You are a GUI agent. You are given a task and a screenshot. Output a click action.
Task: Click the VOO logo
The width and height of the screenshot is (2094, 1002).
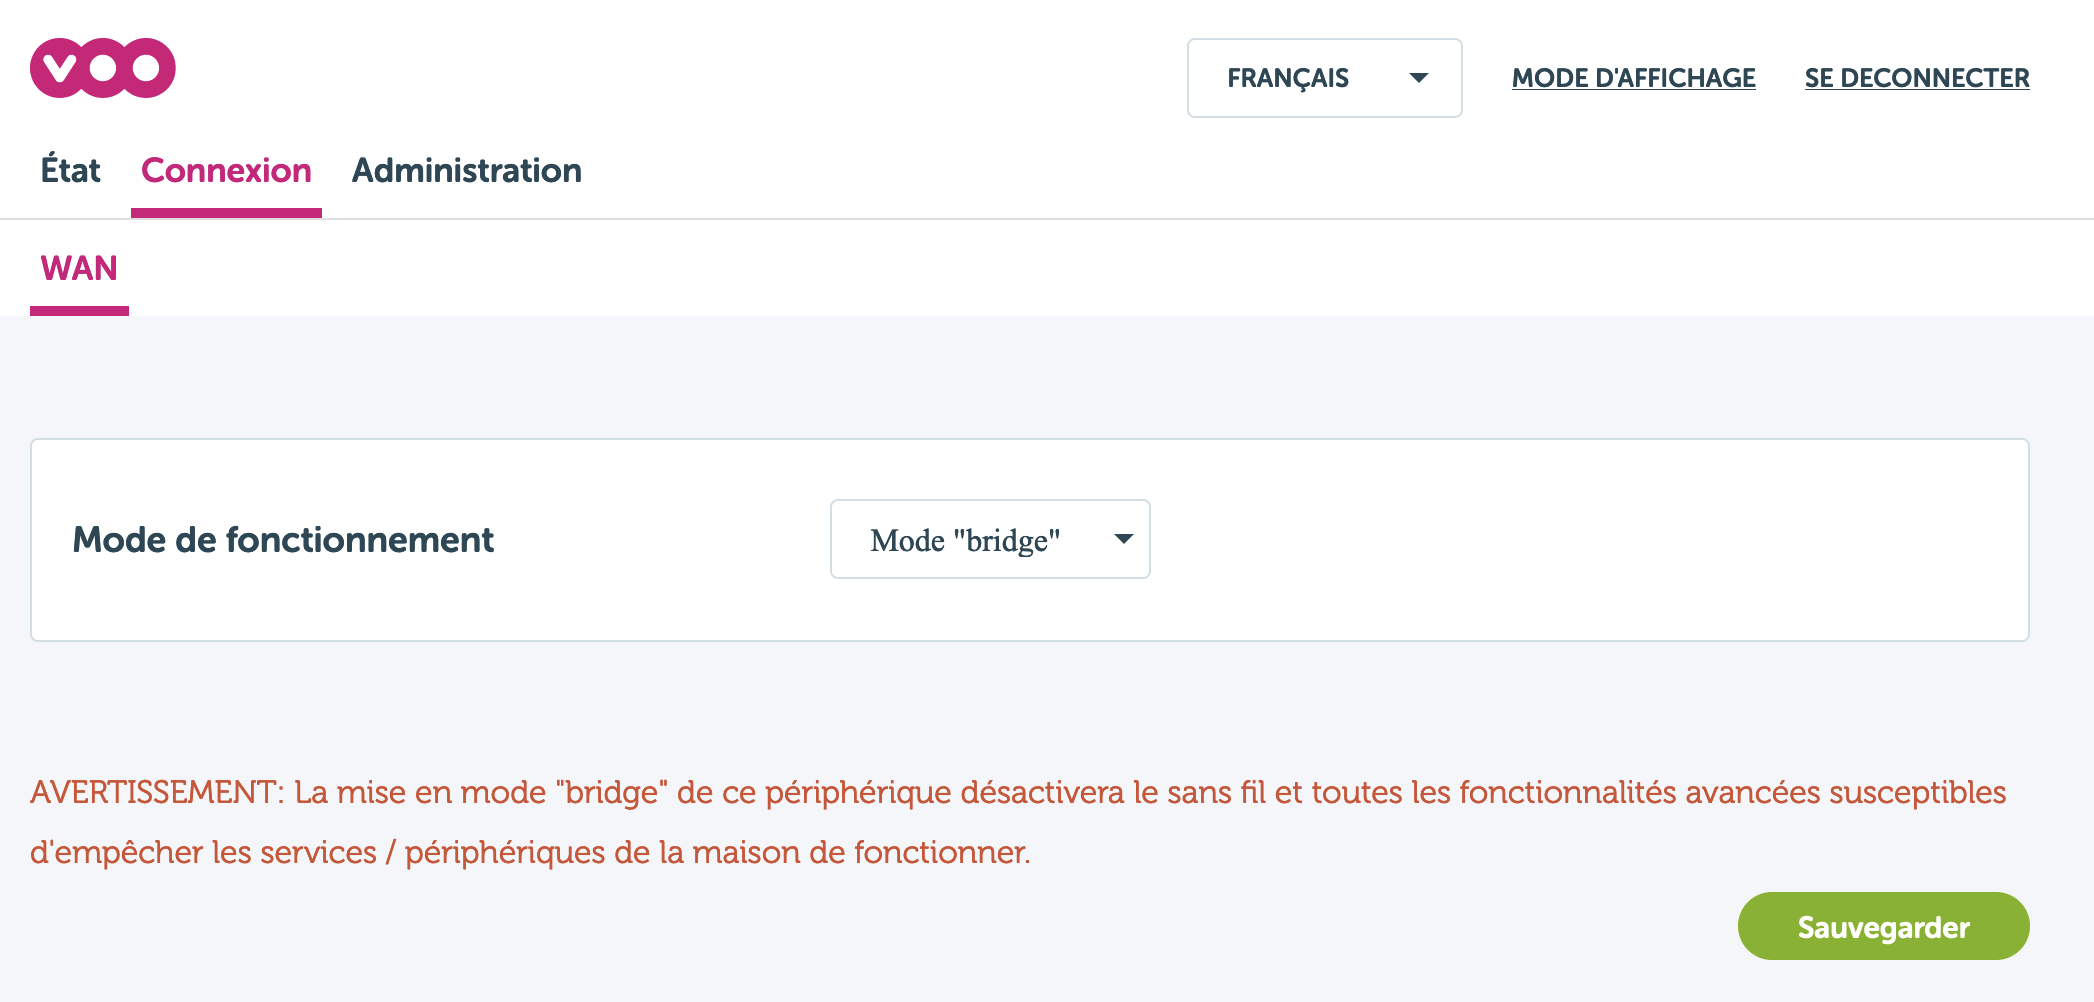[103, 68]
